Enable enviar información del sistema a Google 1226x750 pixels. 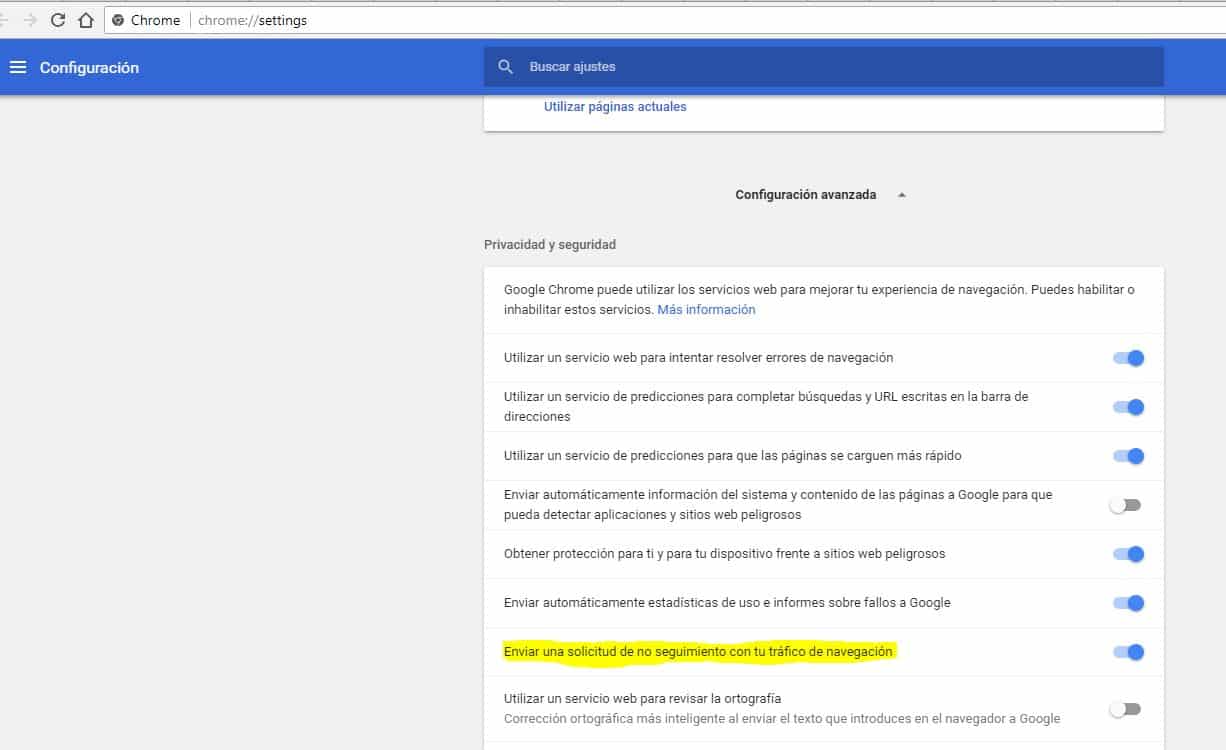(x=1125, y=505)
